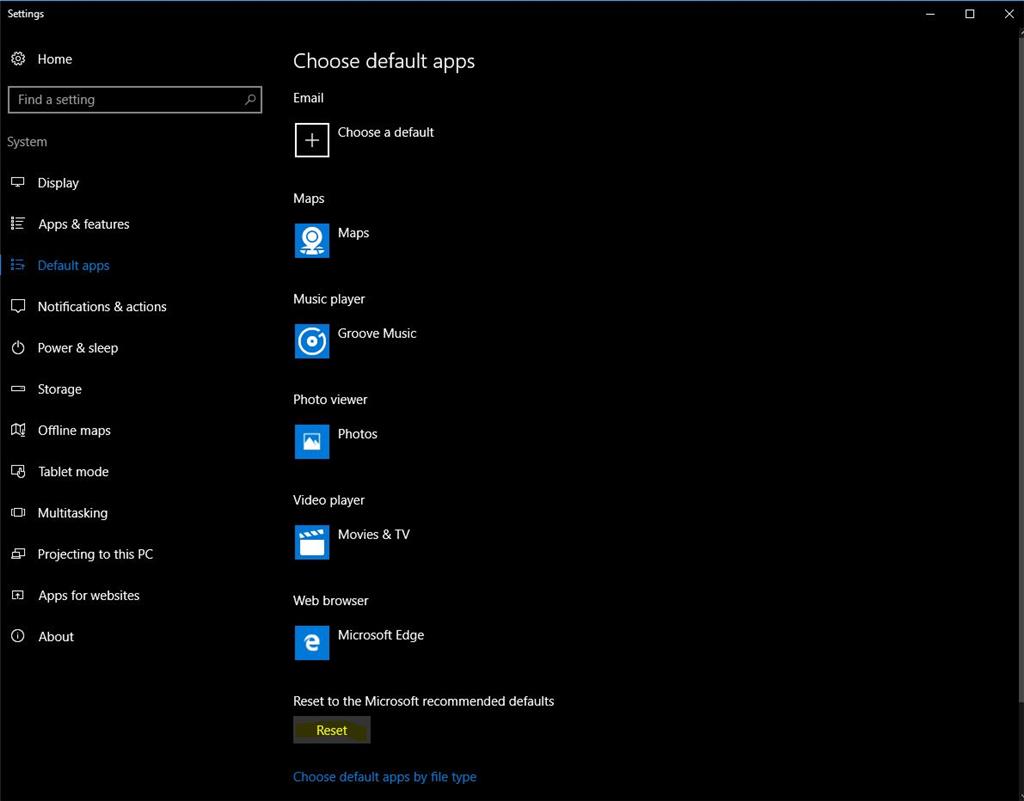This screenshot has height=801, width=1024.
Task: Click the Movies & TV app icon
Action: point(312,542)
